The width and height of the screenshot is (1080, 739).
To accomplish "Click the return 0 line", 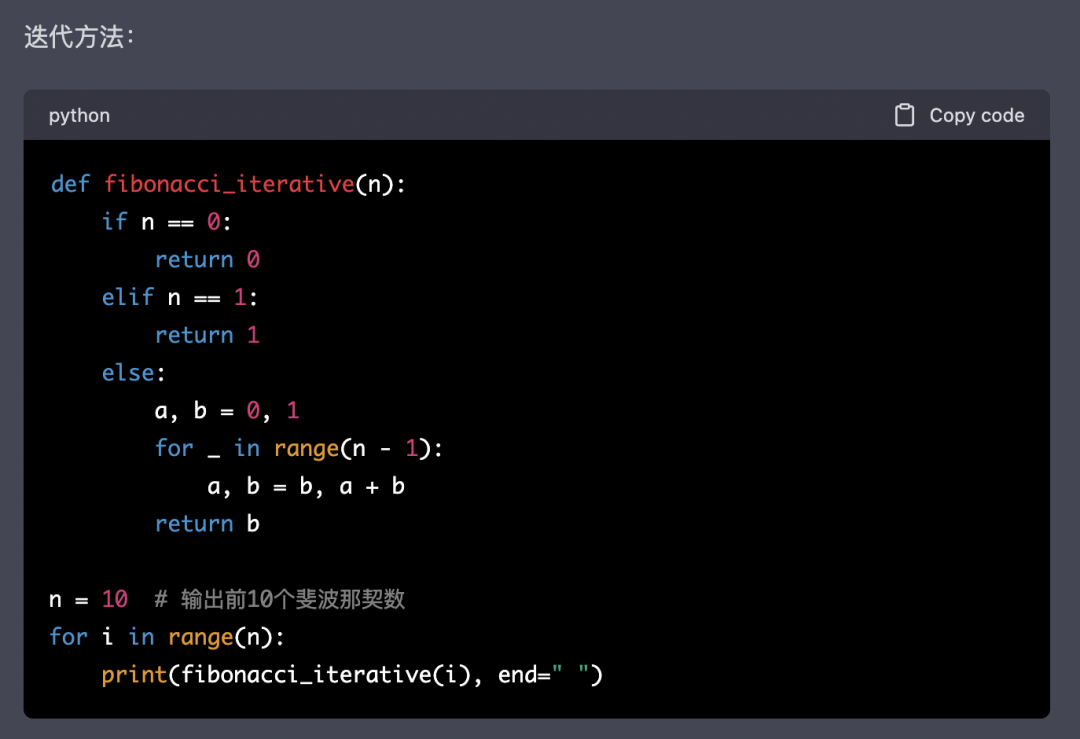I will (x=207, y=260).
